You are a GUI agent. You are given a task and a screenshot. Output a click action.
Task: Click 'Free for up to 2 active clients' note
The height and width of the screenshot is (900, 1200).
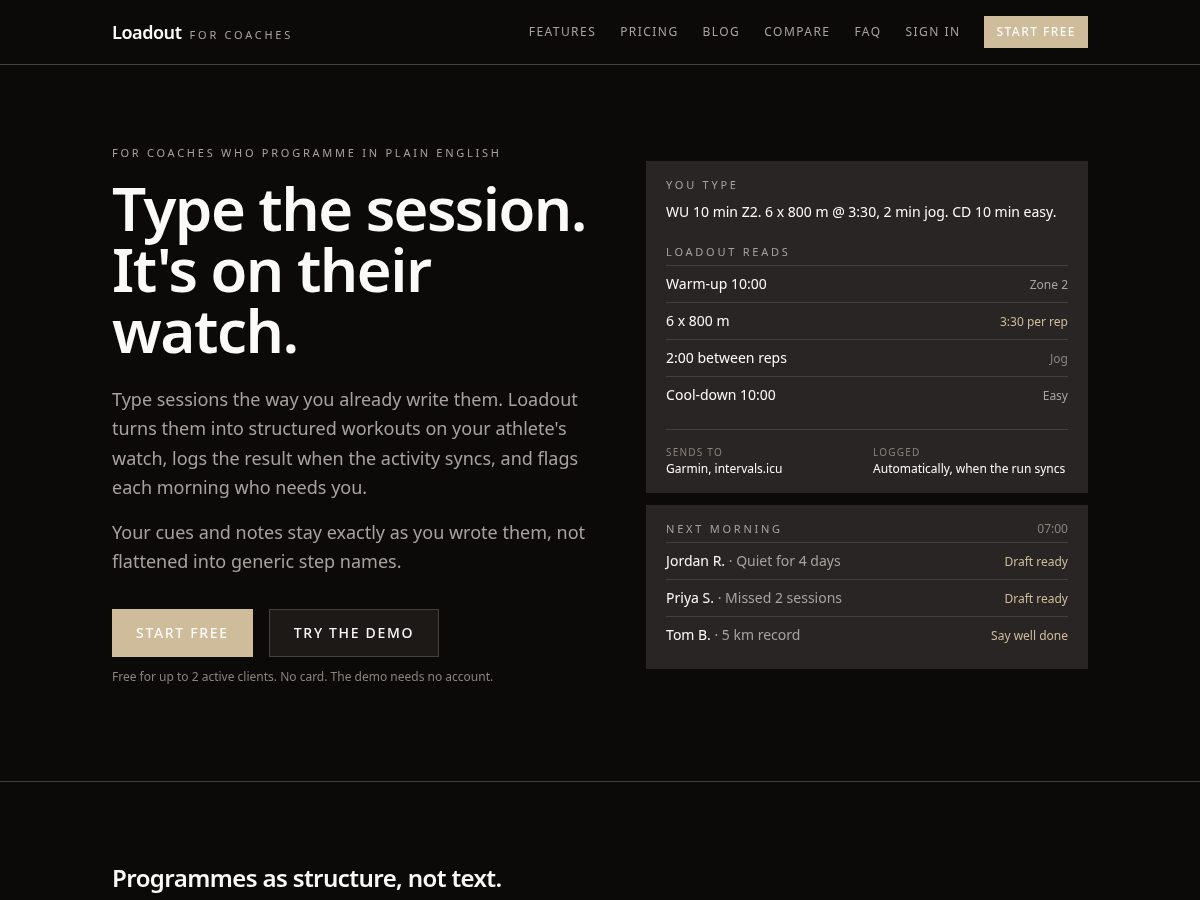(302, 677)
